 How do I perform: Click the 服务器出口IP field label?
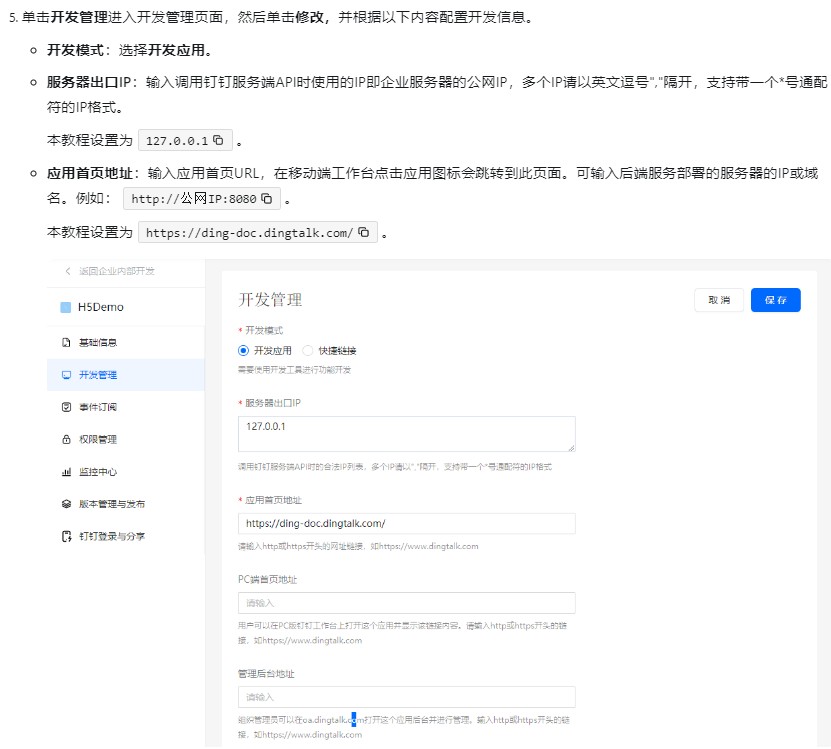(273, 403)
